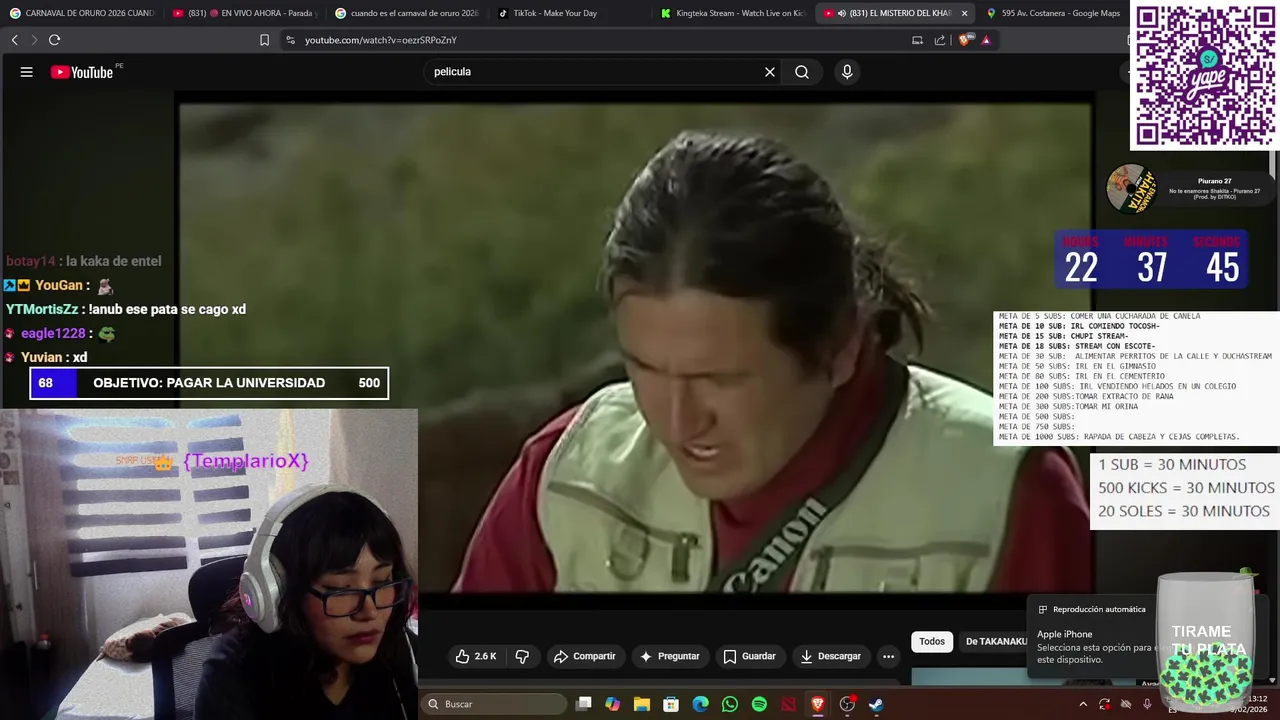
Task: Start voice search with the microphone
Action: pyautogui.click(x=847, y=72)
